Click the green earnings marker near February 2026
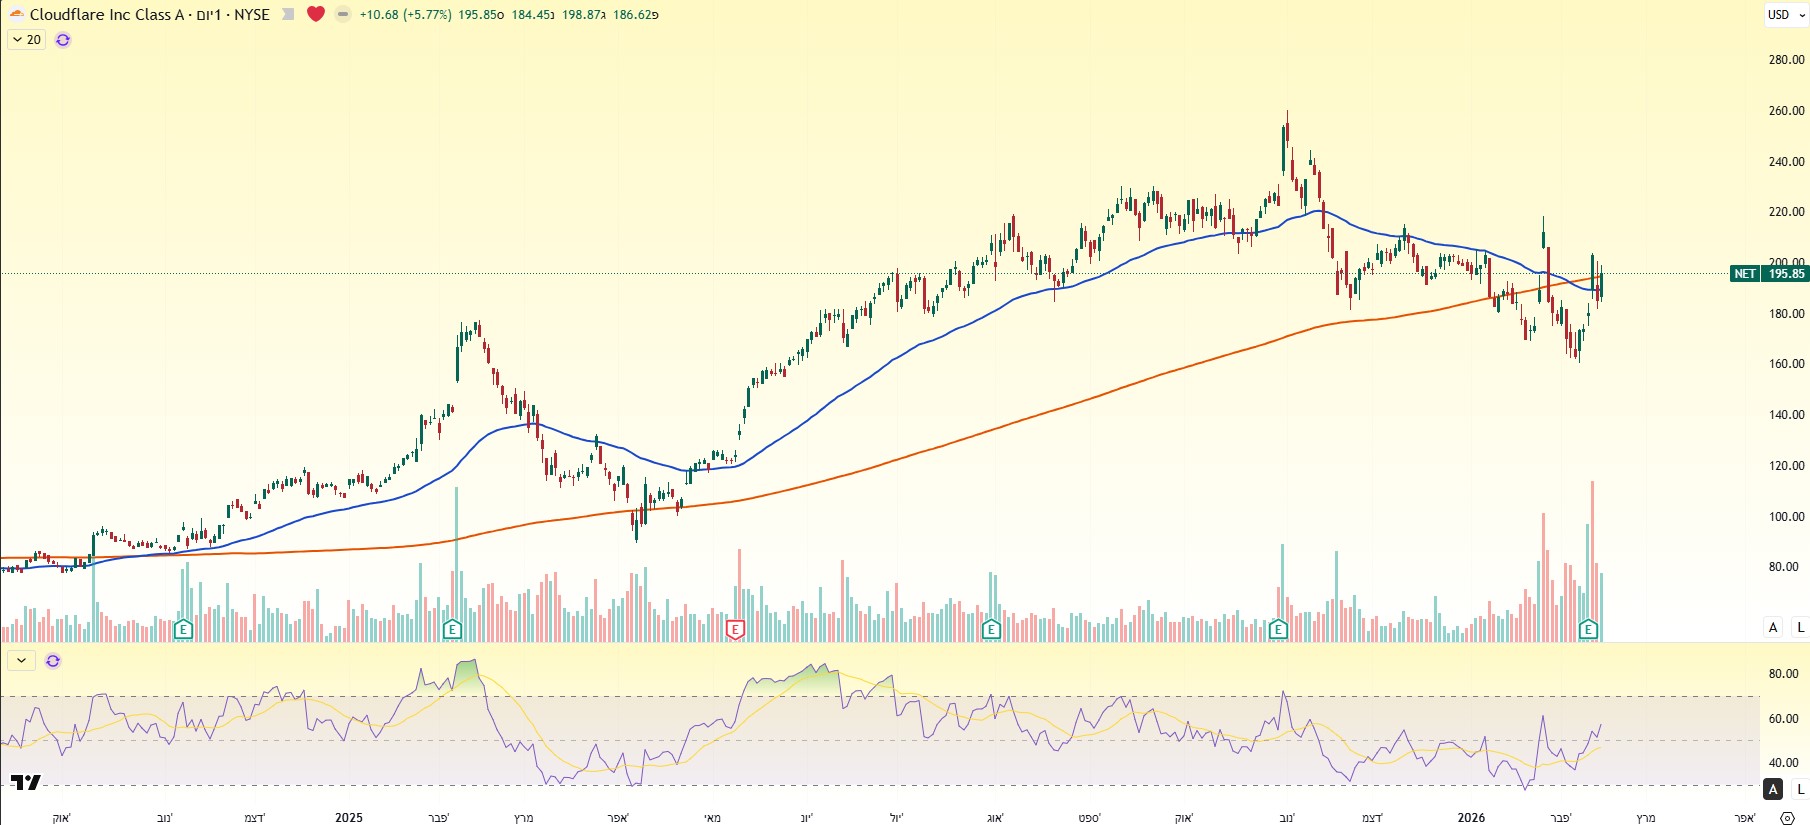Screen dimensions: 1810x825 pyautogui.click(x=1588, y=629)
